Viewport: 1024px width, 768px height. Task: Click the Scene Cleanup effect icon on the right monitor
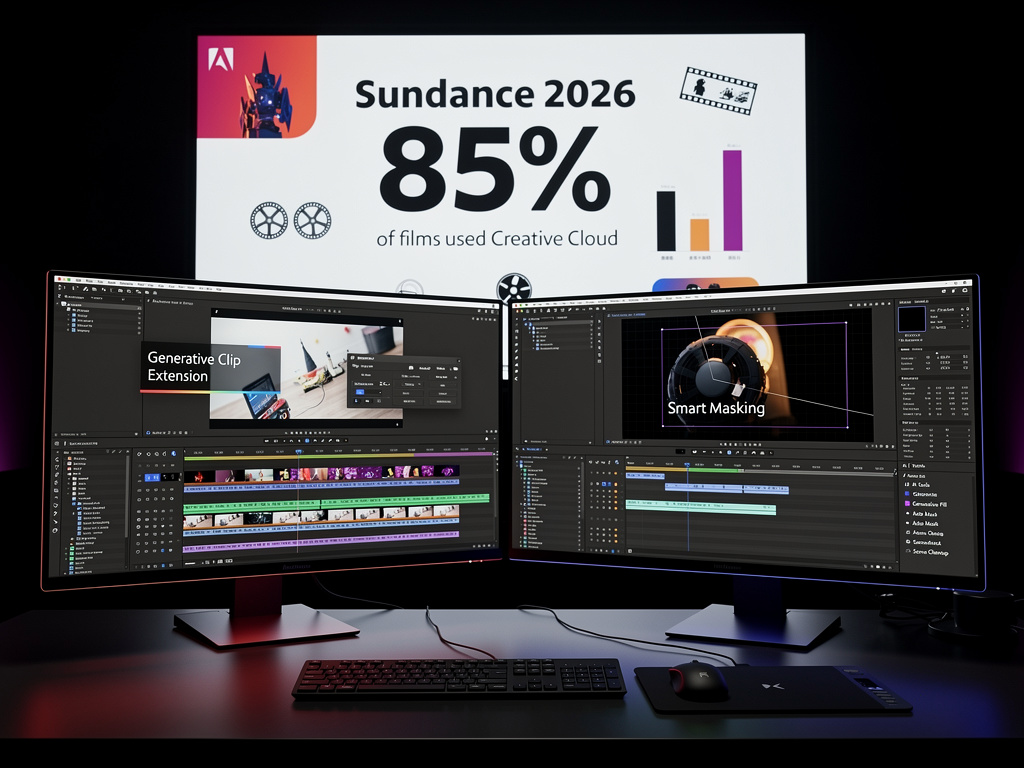point(908,552)
